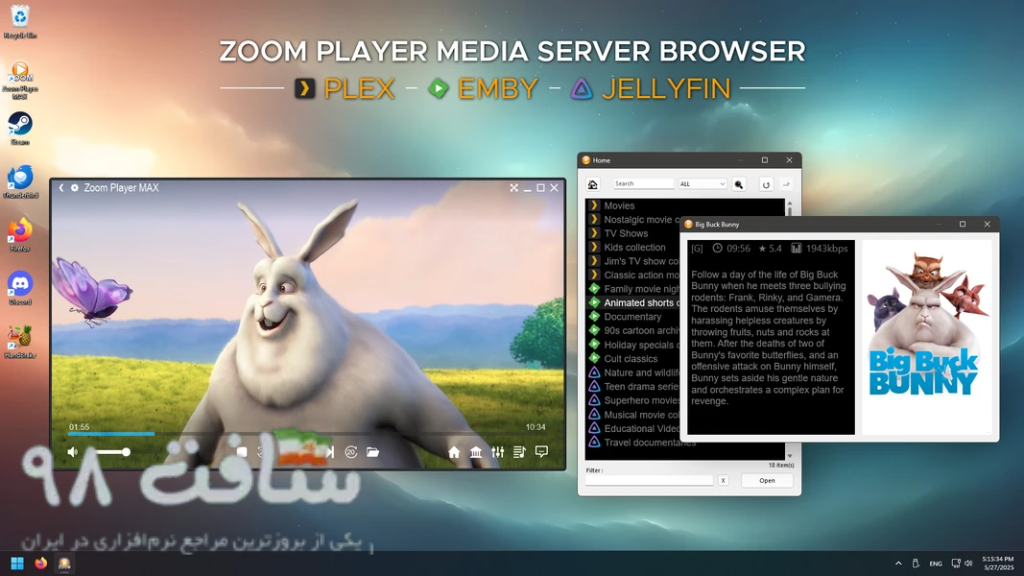Select the Animated shorts entry

coord(633,302)
